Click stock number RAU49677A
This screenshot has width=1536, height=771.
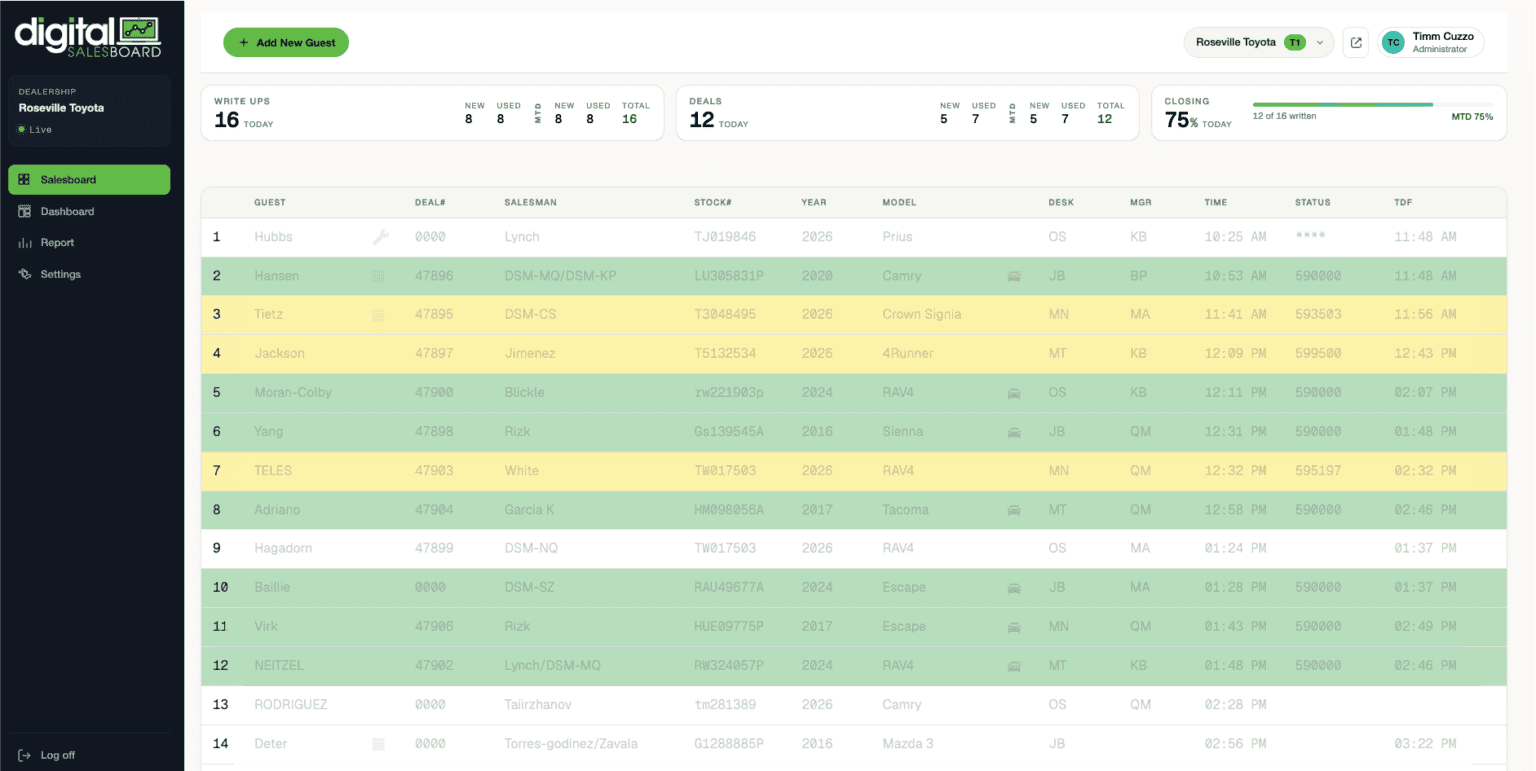click(x=729, y=588)
